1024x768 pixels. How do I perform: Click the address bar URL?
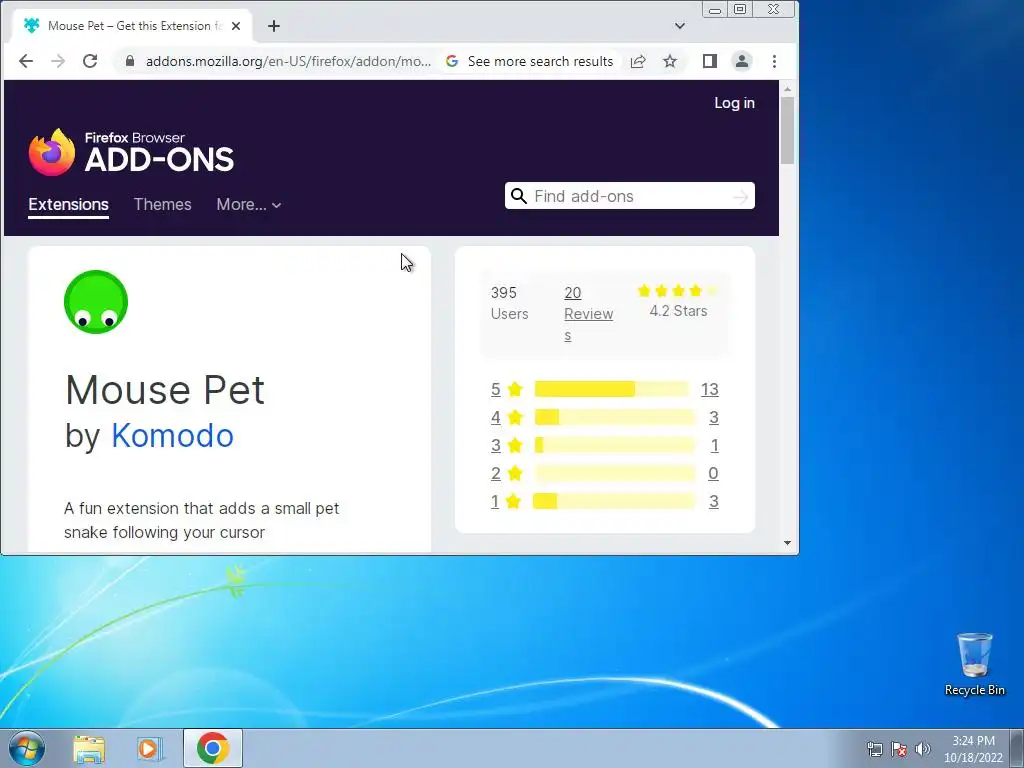pyautogui.click(x=288, y=61)
